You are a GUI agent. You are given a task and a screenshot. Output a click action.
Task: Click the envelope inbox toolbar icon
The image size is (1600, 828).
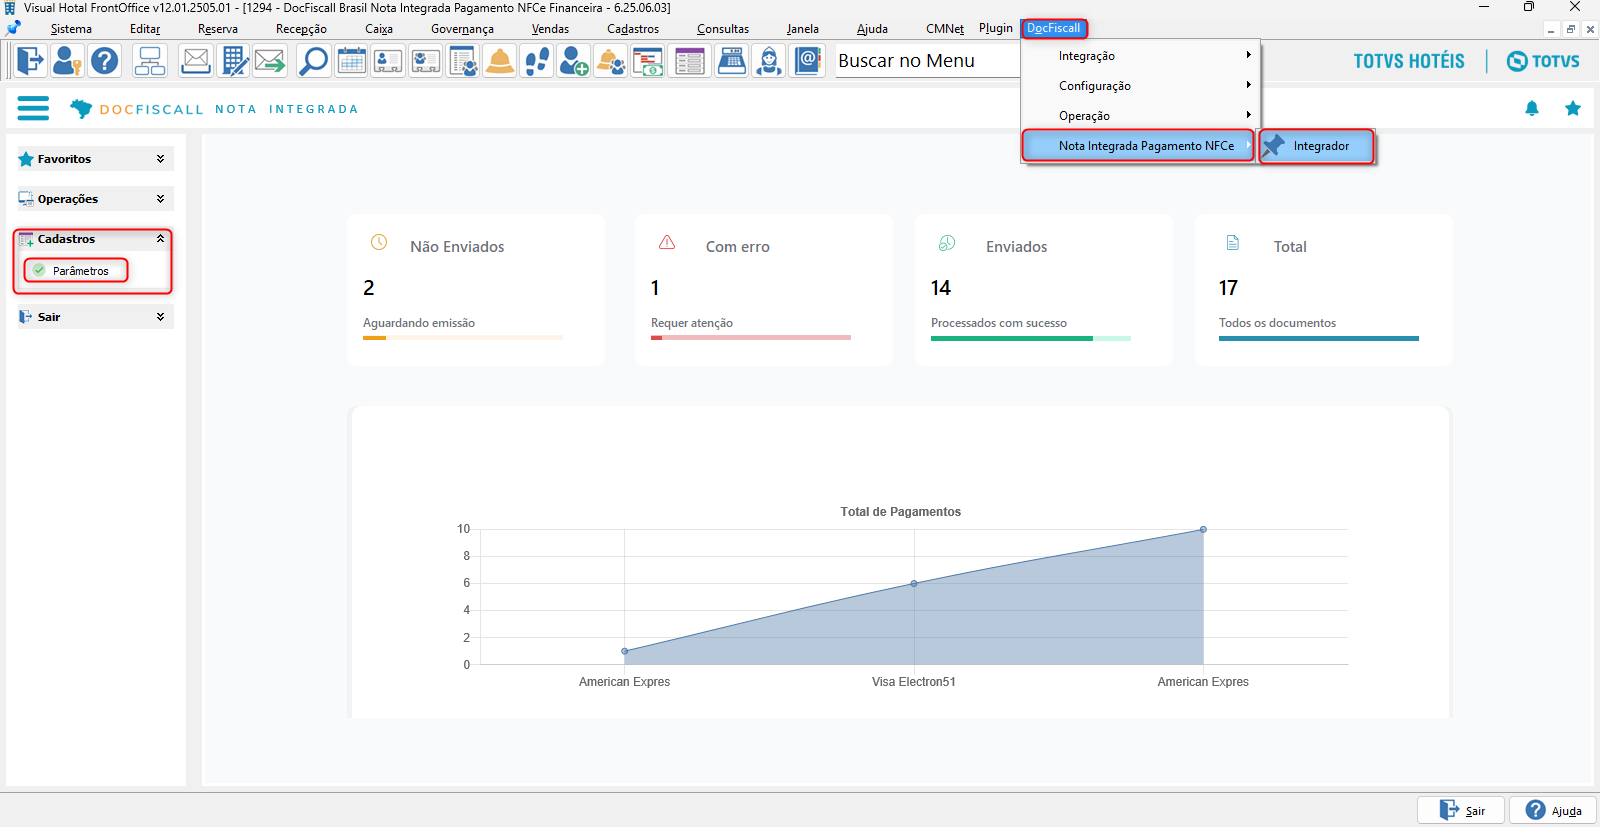point(196,61)
